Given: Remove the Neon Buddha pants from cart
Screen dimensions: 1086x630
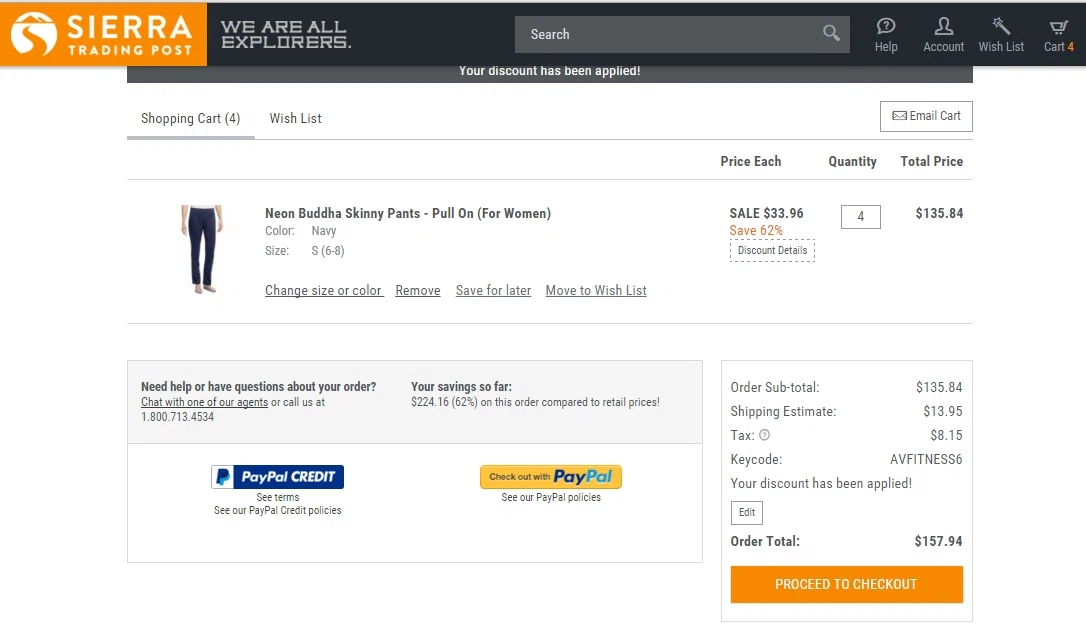Looking at the screenshot, I should (418, 291).
